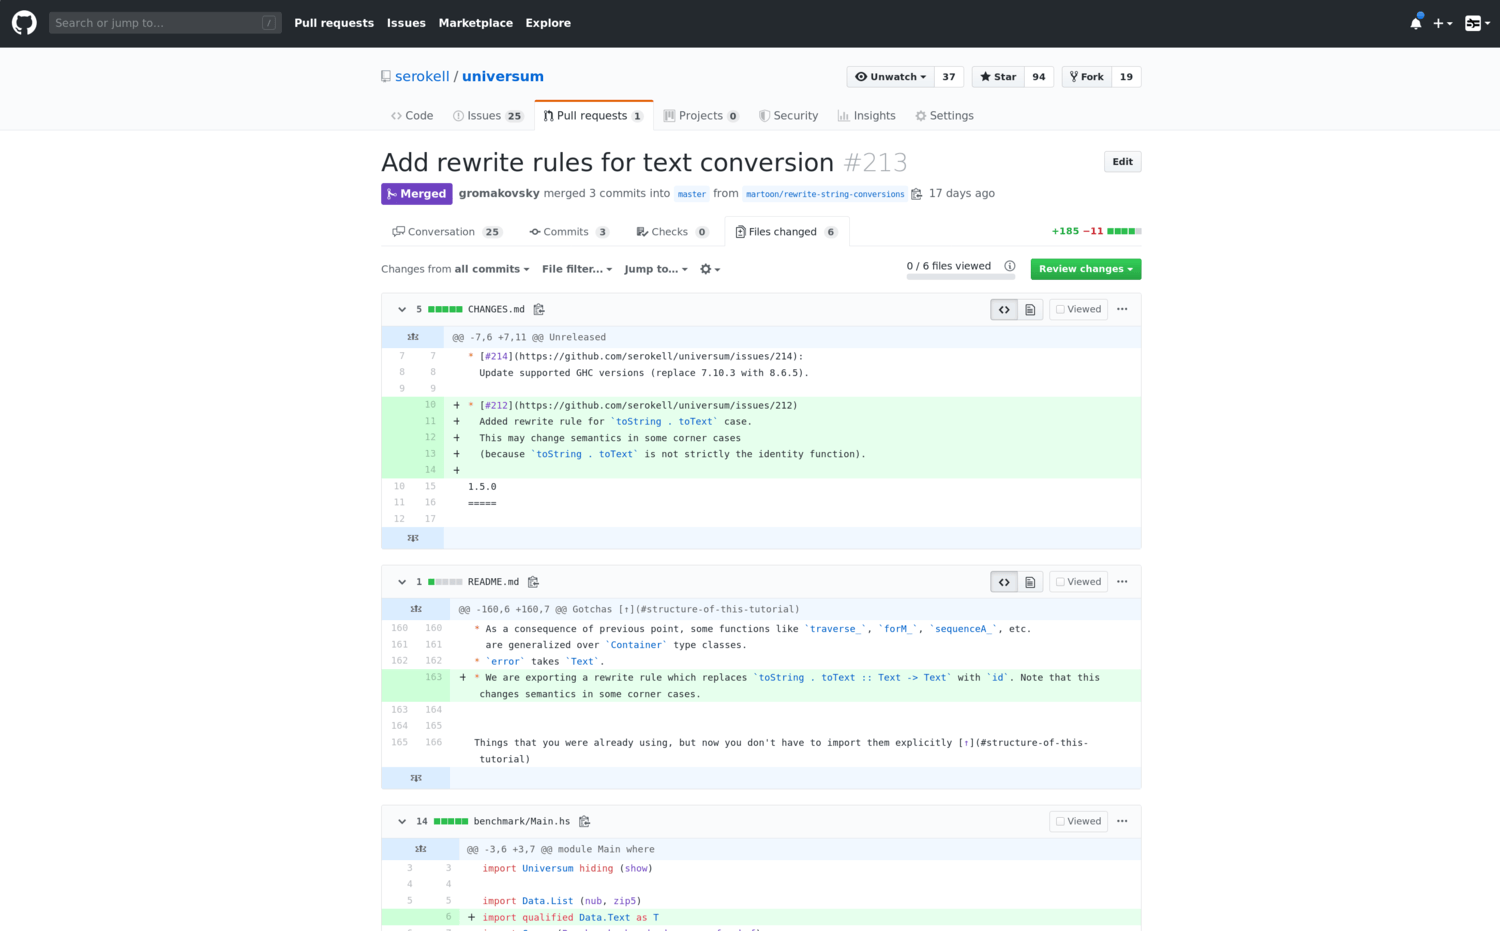Expand lines below README.md hunk
The width and height of the screenshot is (1500, 931).
click(416, 778)
